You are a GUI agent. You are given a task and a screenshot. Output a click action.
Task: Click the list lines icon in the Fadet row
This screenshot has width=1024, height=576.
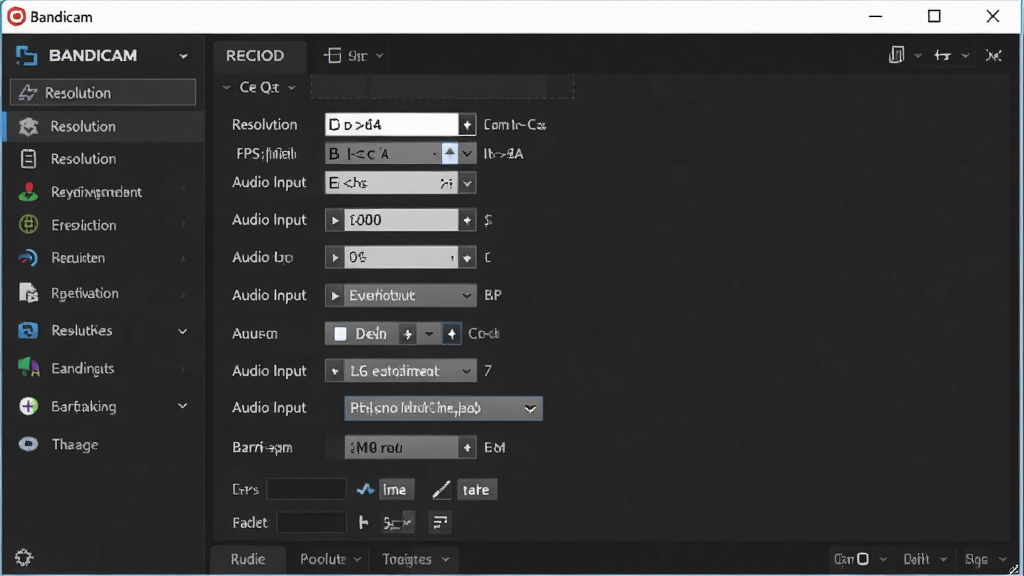[x=440, y=522]
